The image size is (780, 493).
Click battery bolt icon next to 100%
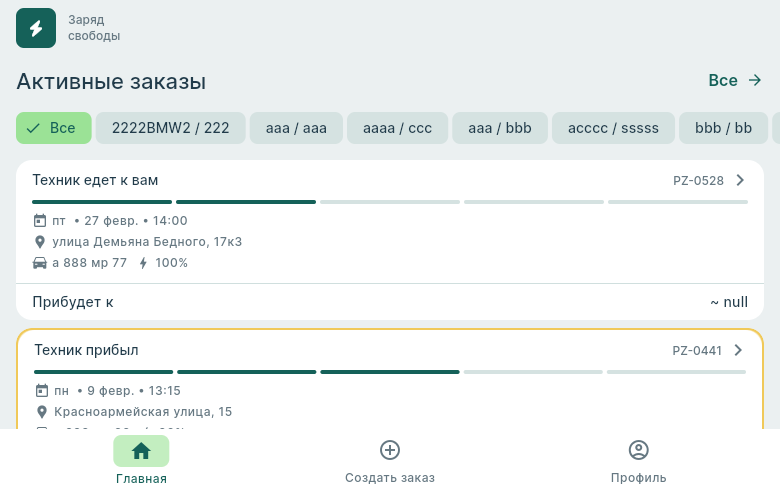pyautogui.click(x=143, y=263)
